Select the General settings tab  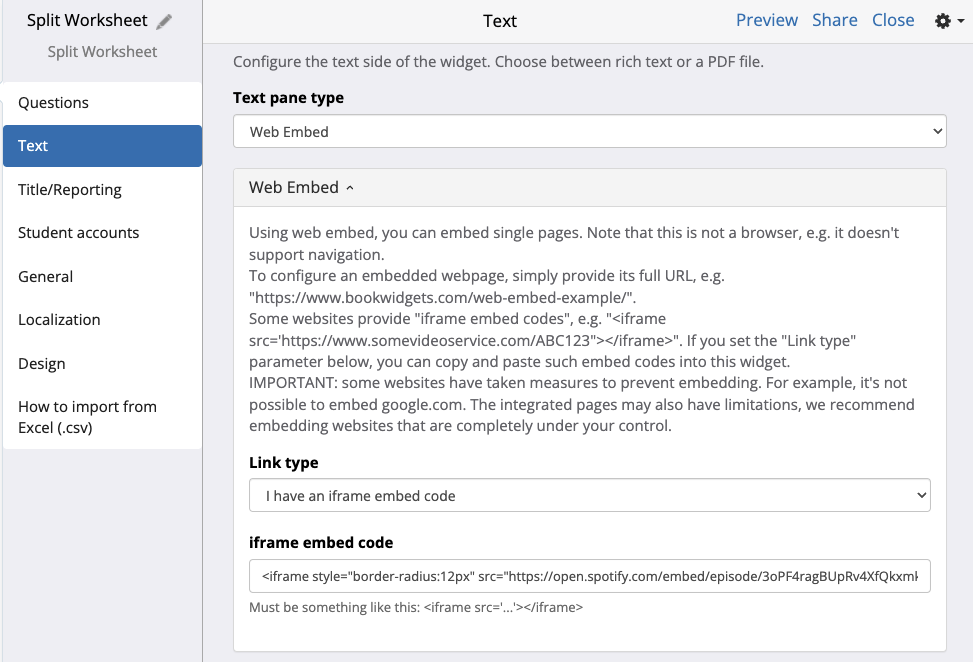tap(46, 277)
